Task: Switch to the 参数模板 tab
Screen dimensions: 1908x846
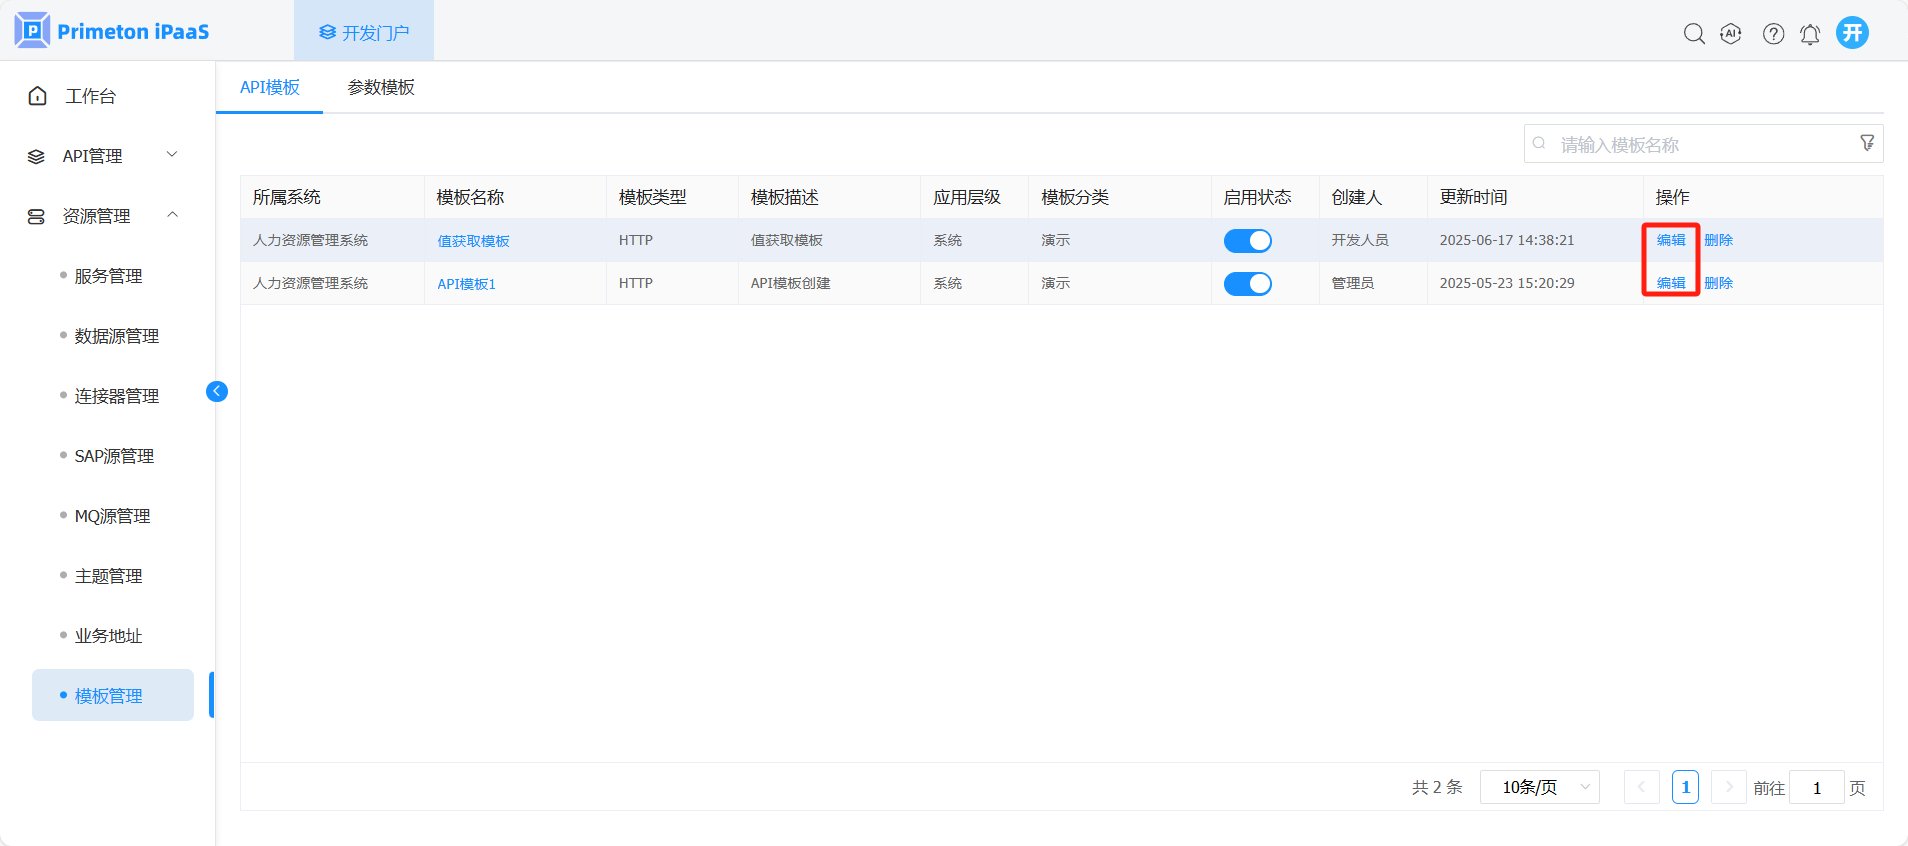Action: click(381, 88)
